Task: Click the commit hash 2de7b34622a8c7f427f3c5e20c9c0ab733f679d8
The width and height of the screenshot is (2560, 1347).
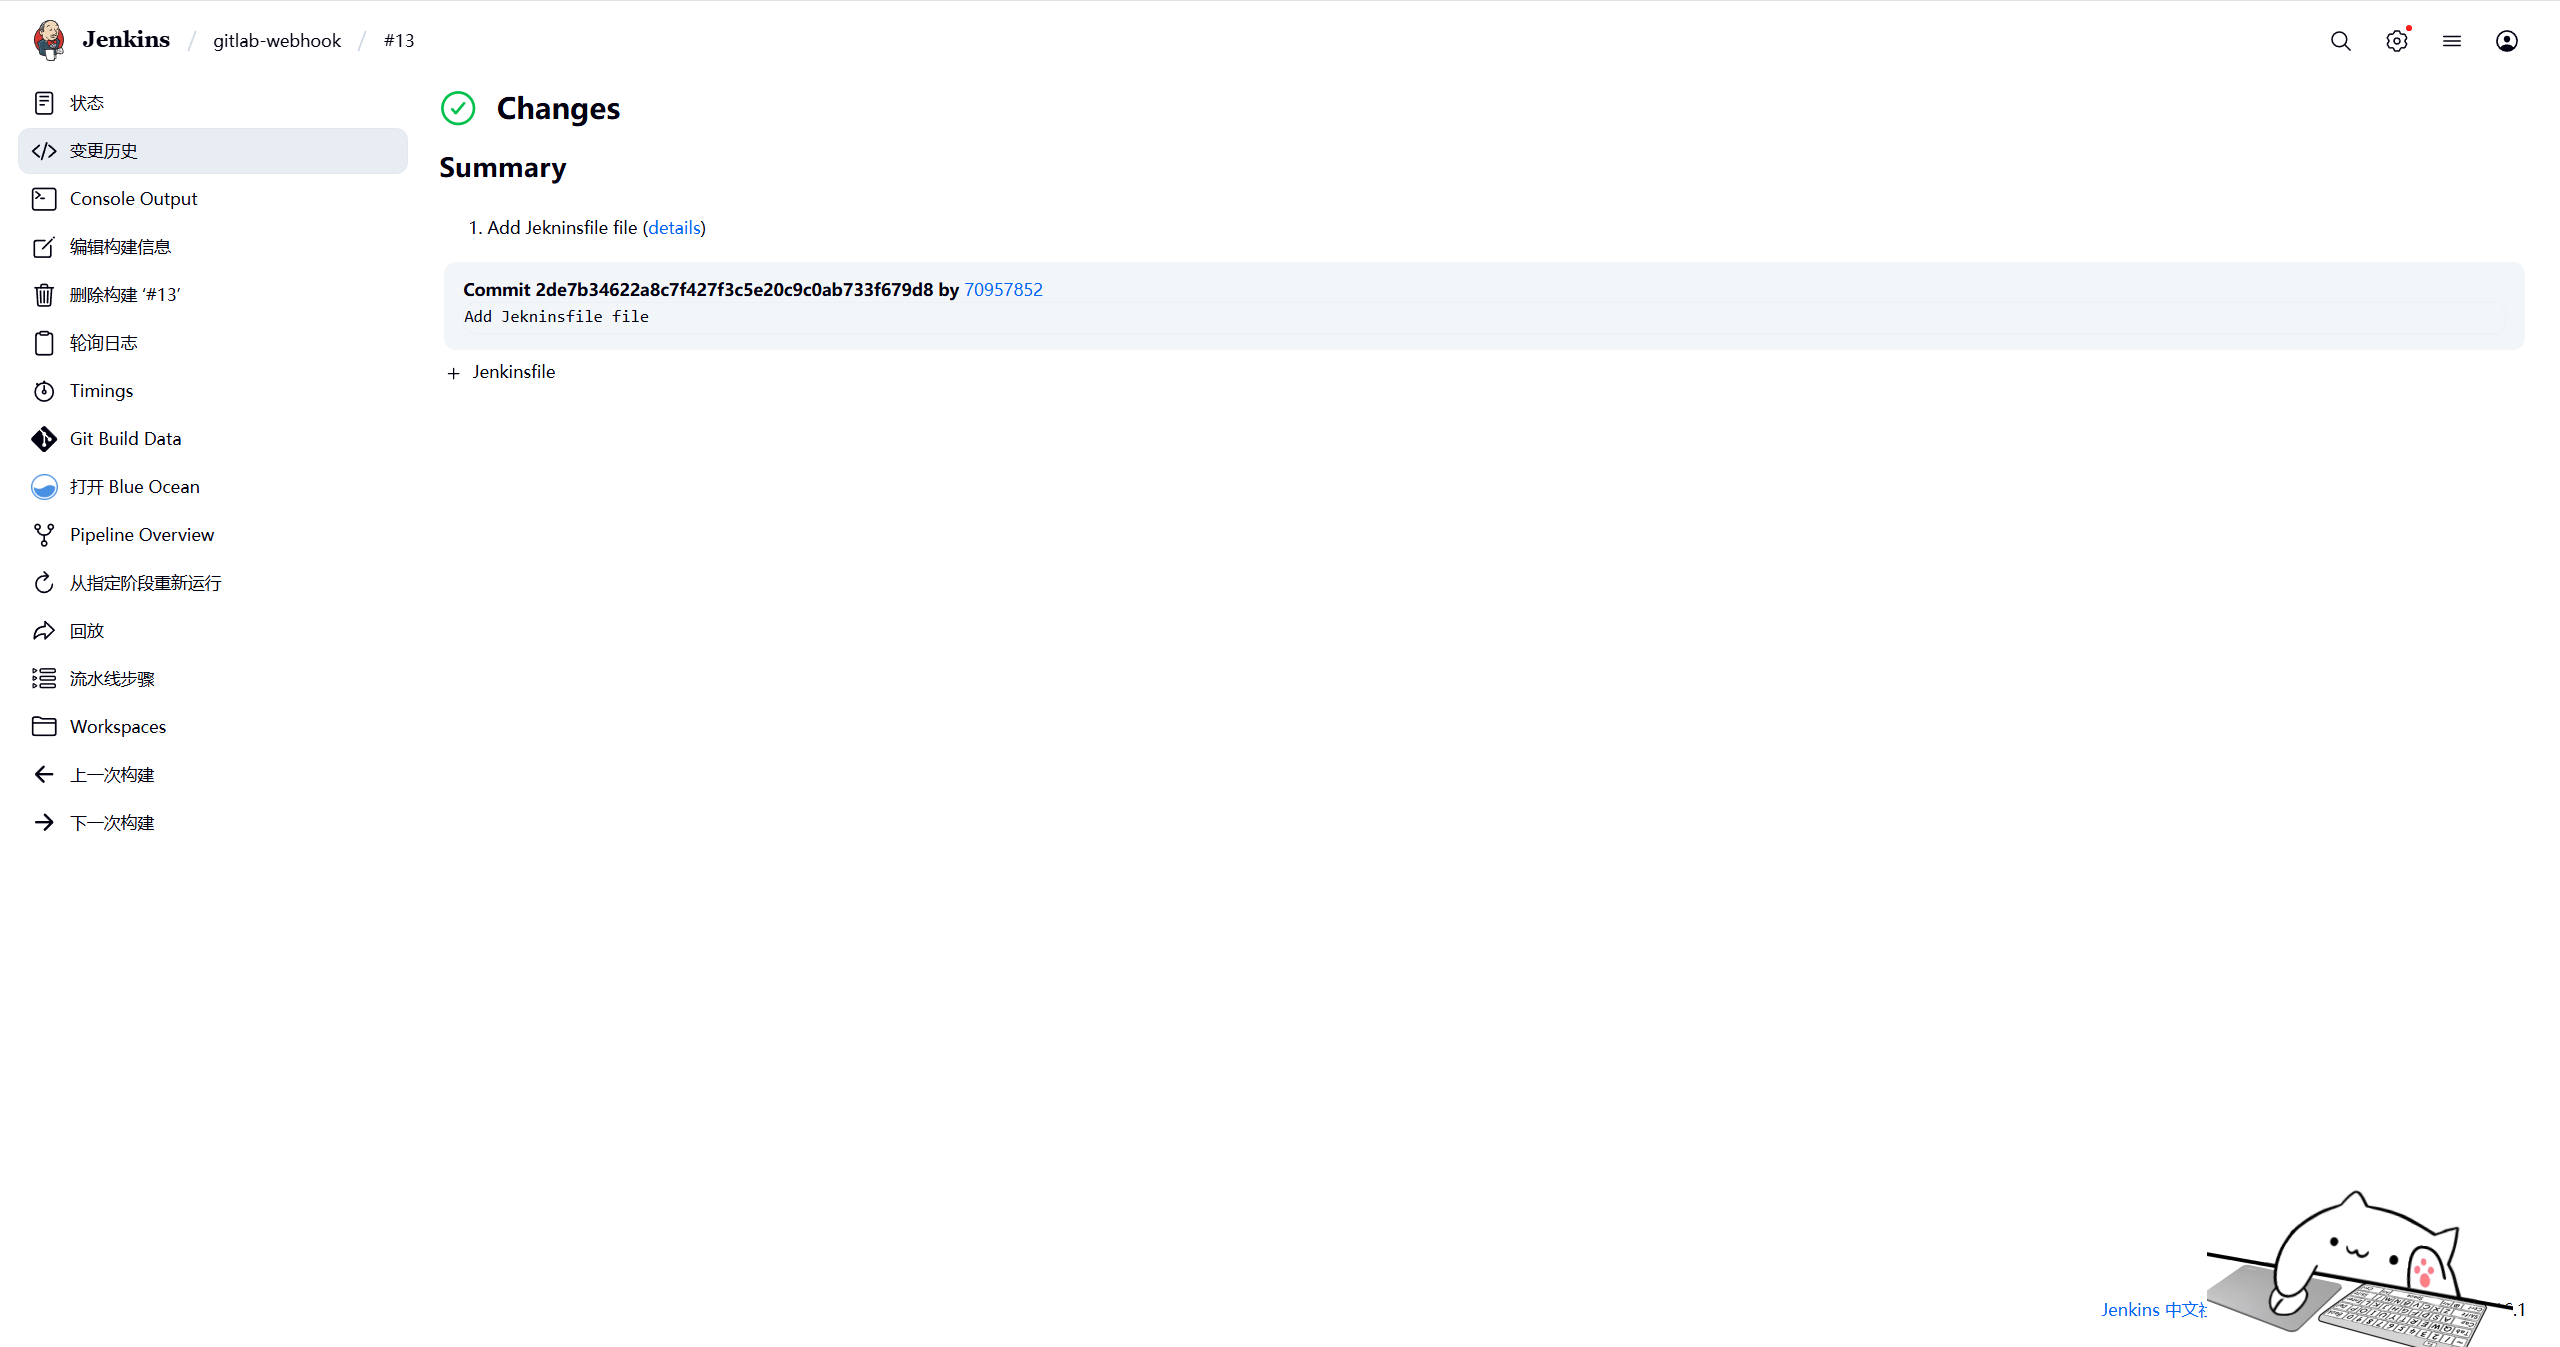Action: [734, 290]
